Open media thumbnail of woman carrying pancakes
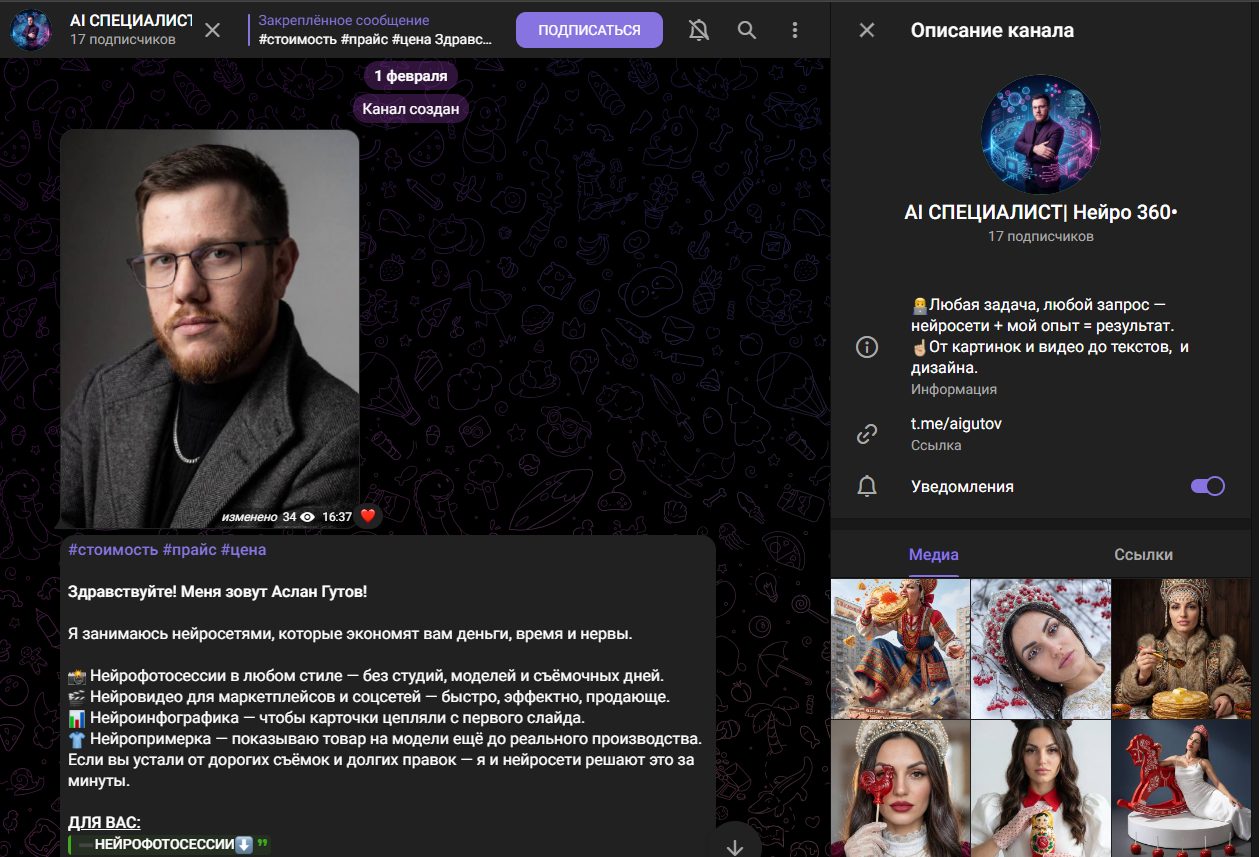1259x857 pixels. coord(900,648)
